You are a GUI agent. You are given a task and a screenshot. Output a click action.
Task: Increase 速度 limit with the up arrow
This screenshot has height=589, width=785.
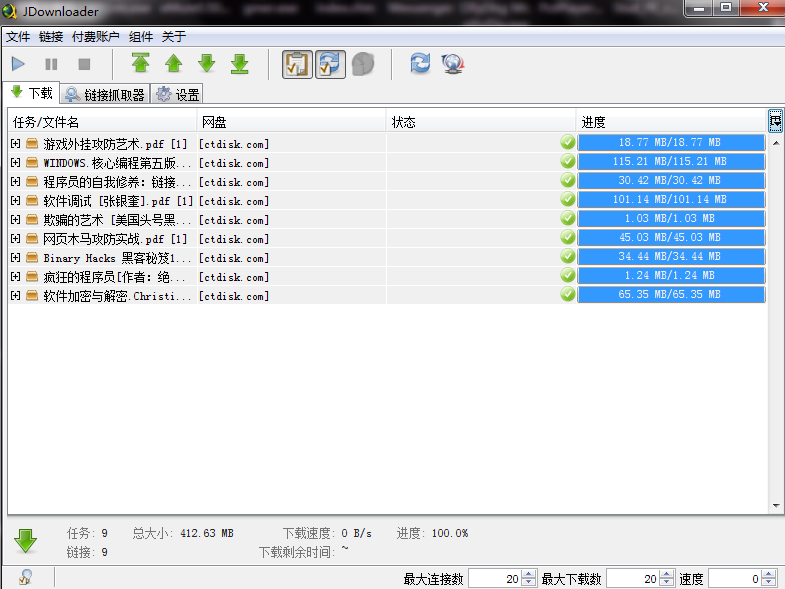pos(769,574)
